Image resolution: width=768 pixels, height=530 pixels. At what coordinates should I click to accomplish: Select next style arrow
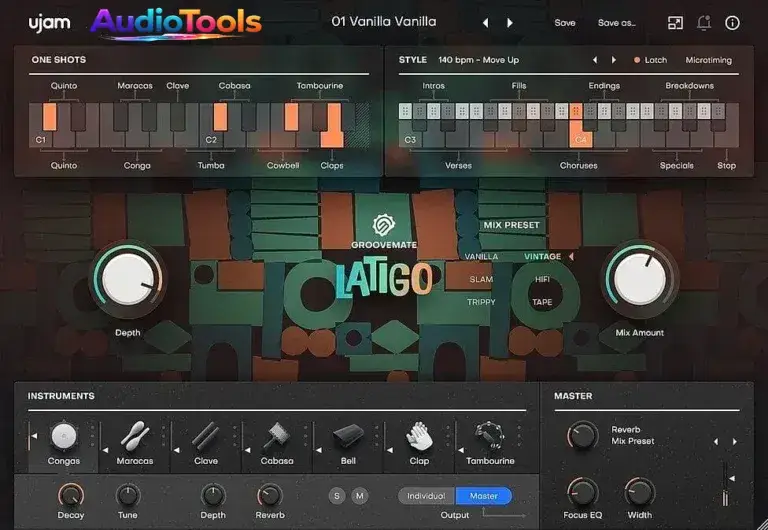coord(614,60)
